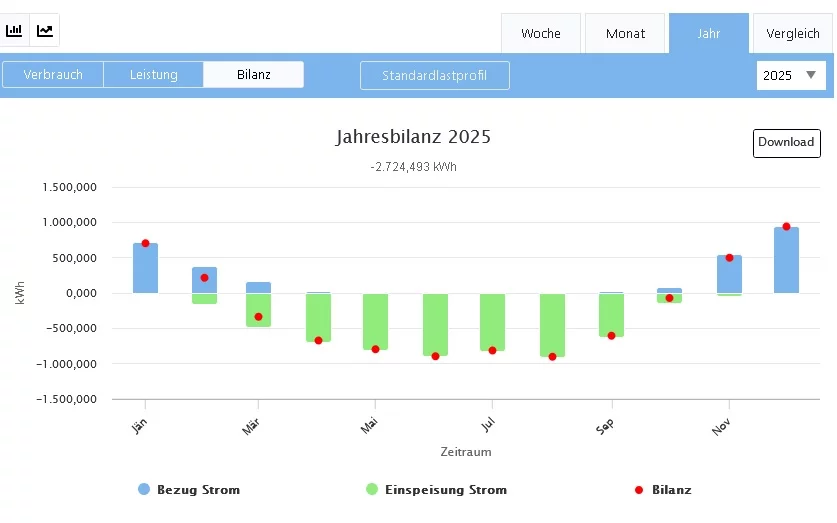Switch to Verbrauch view
This screenshot has width=837, height=523.
53,75
